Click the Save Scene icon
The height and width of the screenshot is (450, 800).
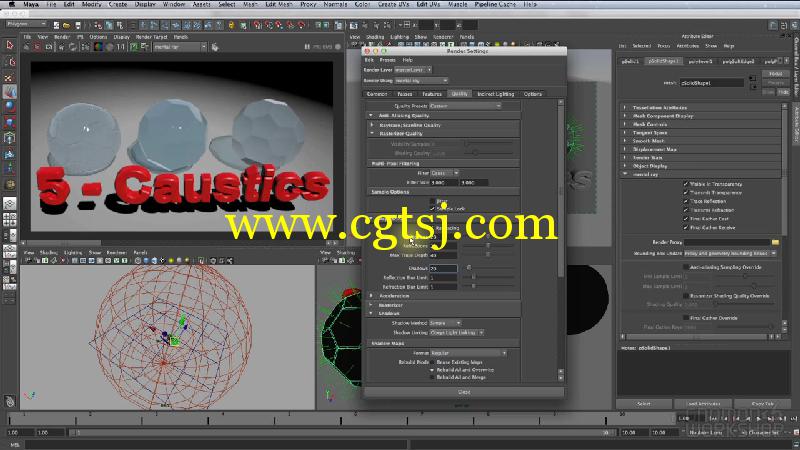click(78, 25)
